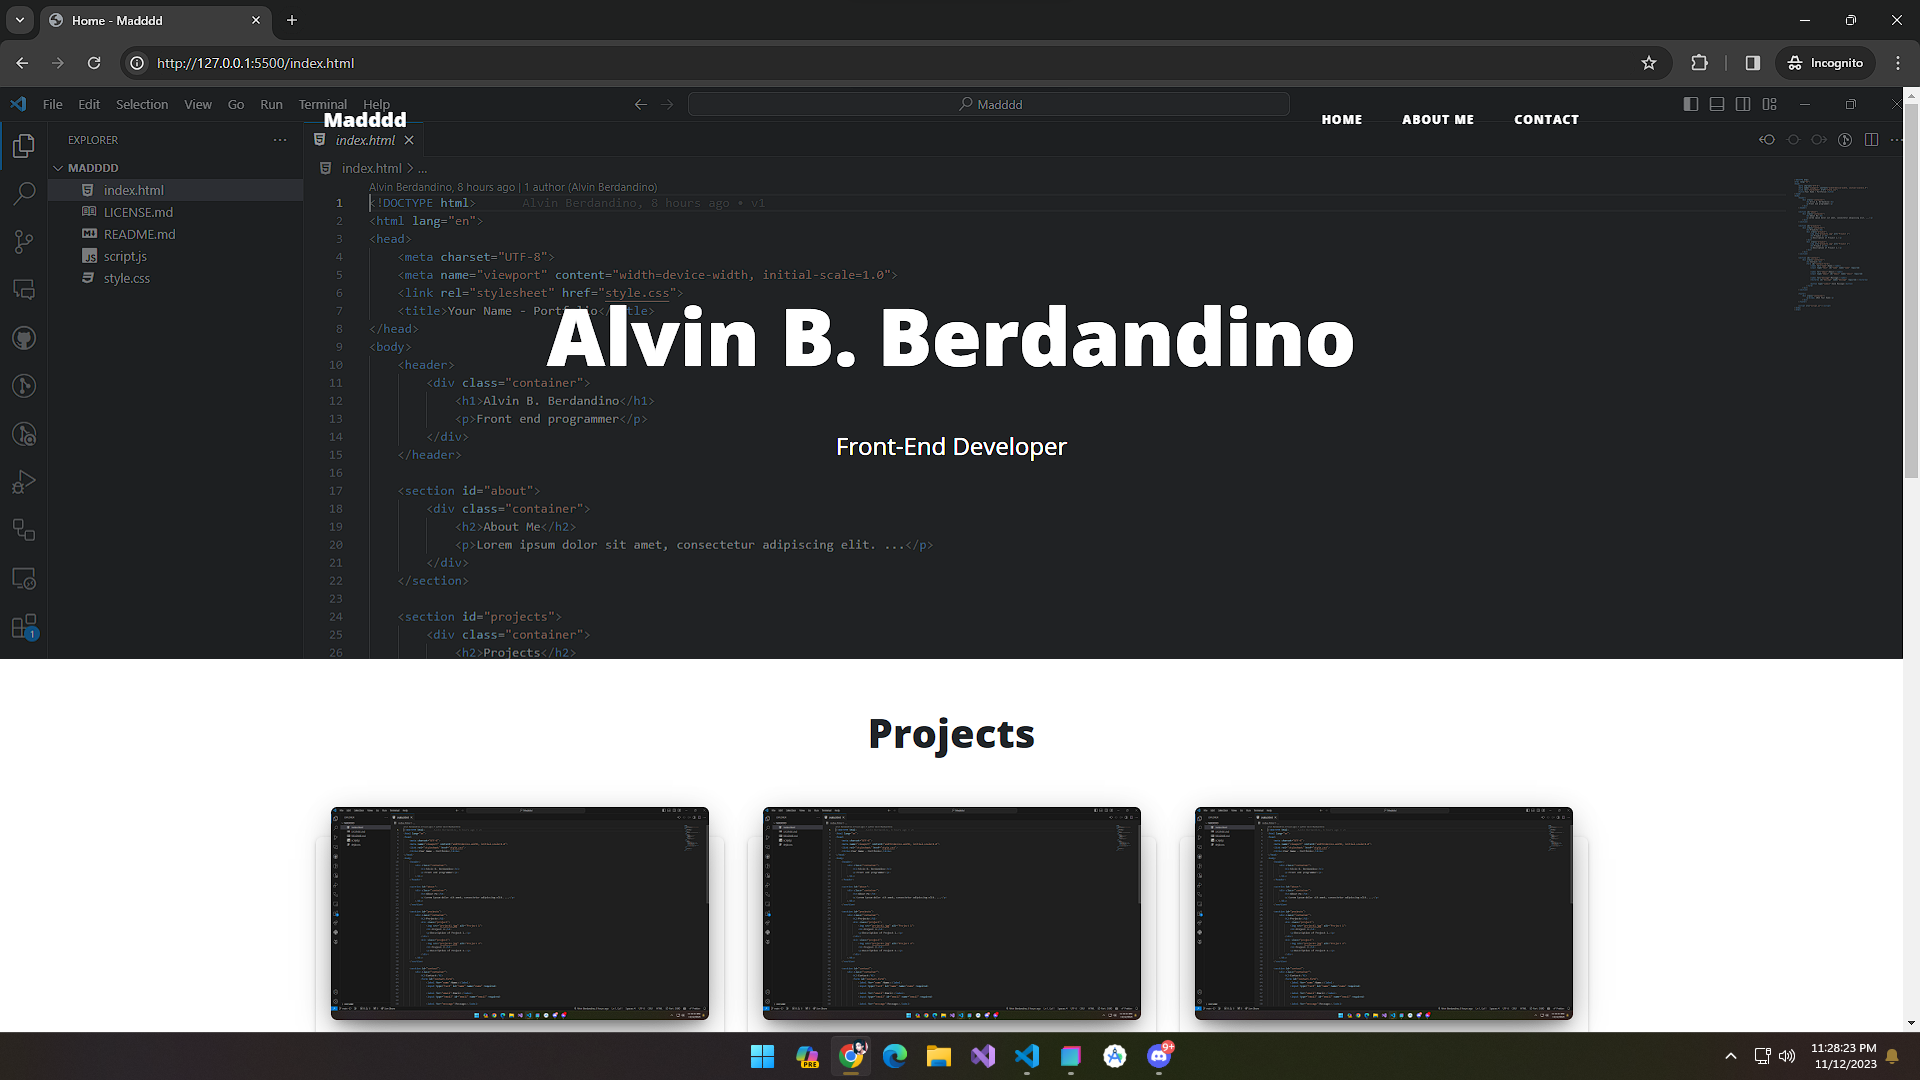Open the Incognito profile button
This screenshot has height=1080, width=1920.
(1826, 63)
